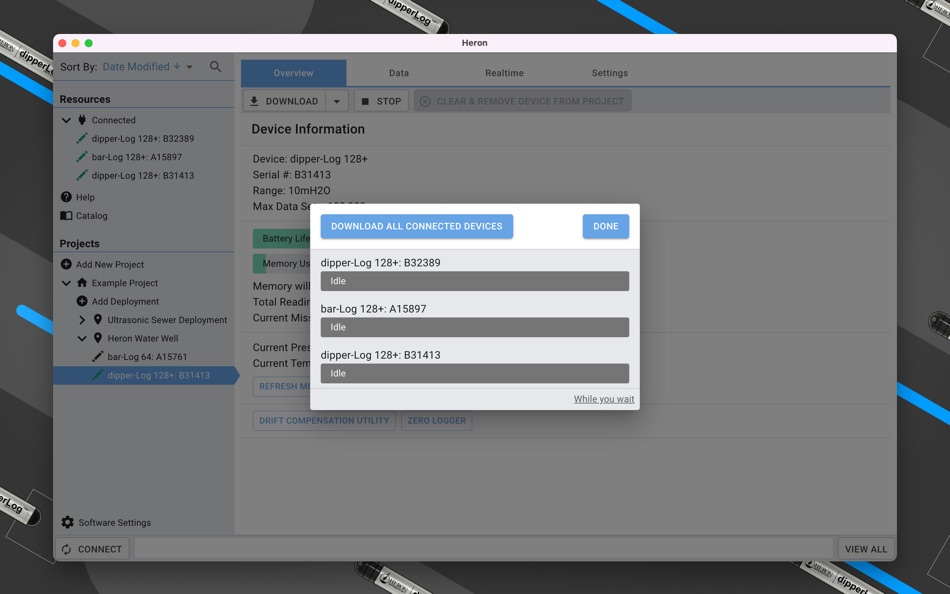Screen dimensions: 950x594
Task: Click the Done button in dialog
Action: click(606, 226)
